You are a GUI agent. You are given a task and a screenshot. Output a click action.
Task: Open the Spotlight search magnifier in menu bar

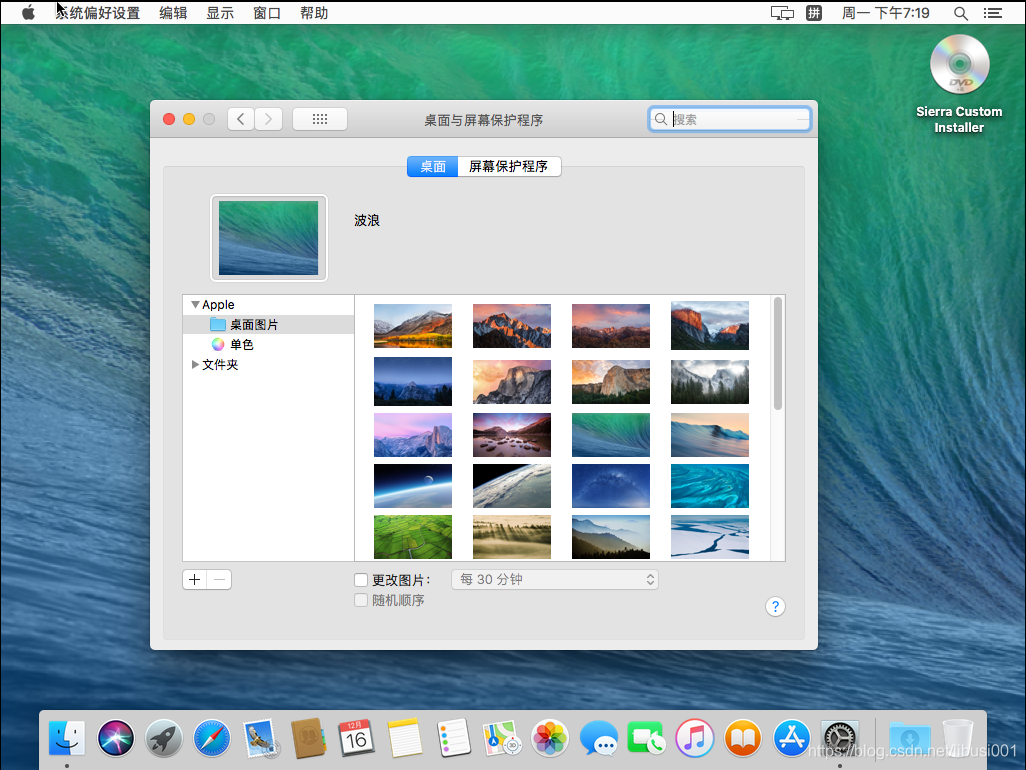[x=960, y=13]
